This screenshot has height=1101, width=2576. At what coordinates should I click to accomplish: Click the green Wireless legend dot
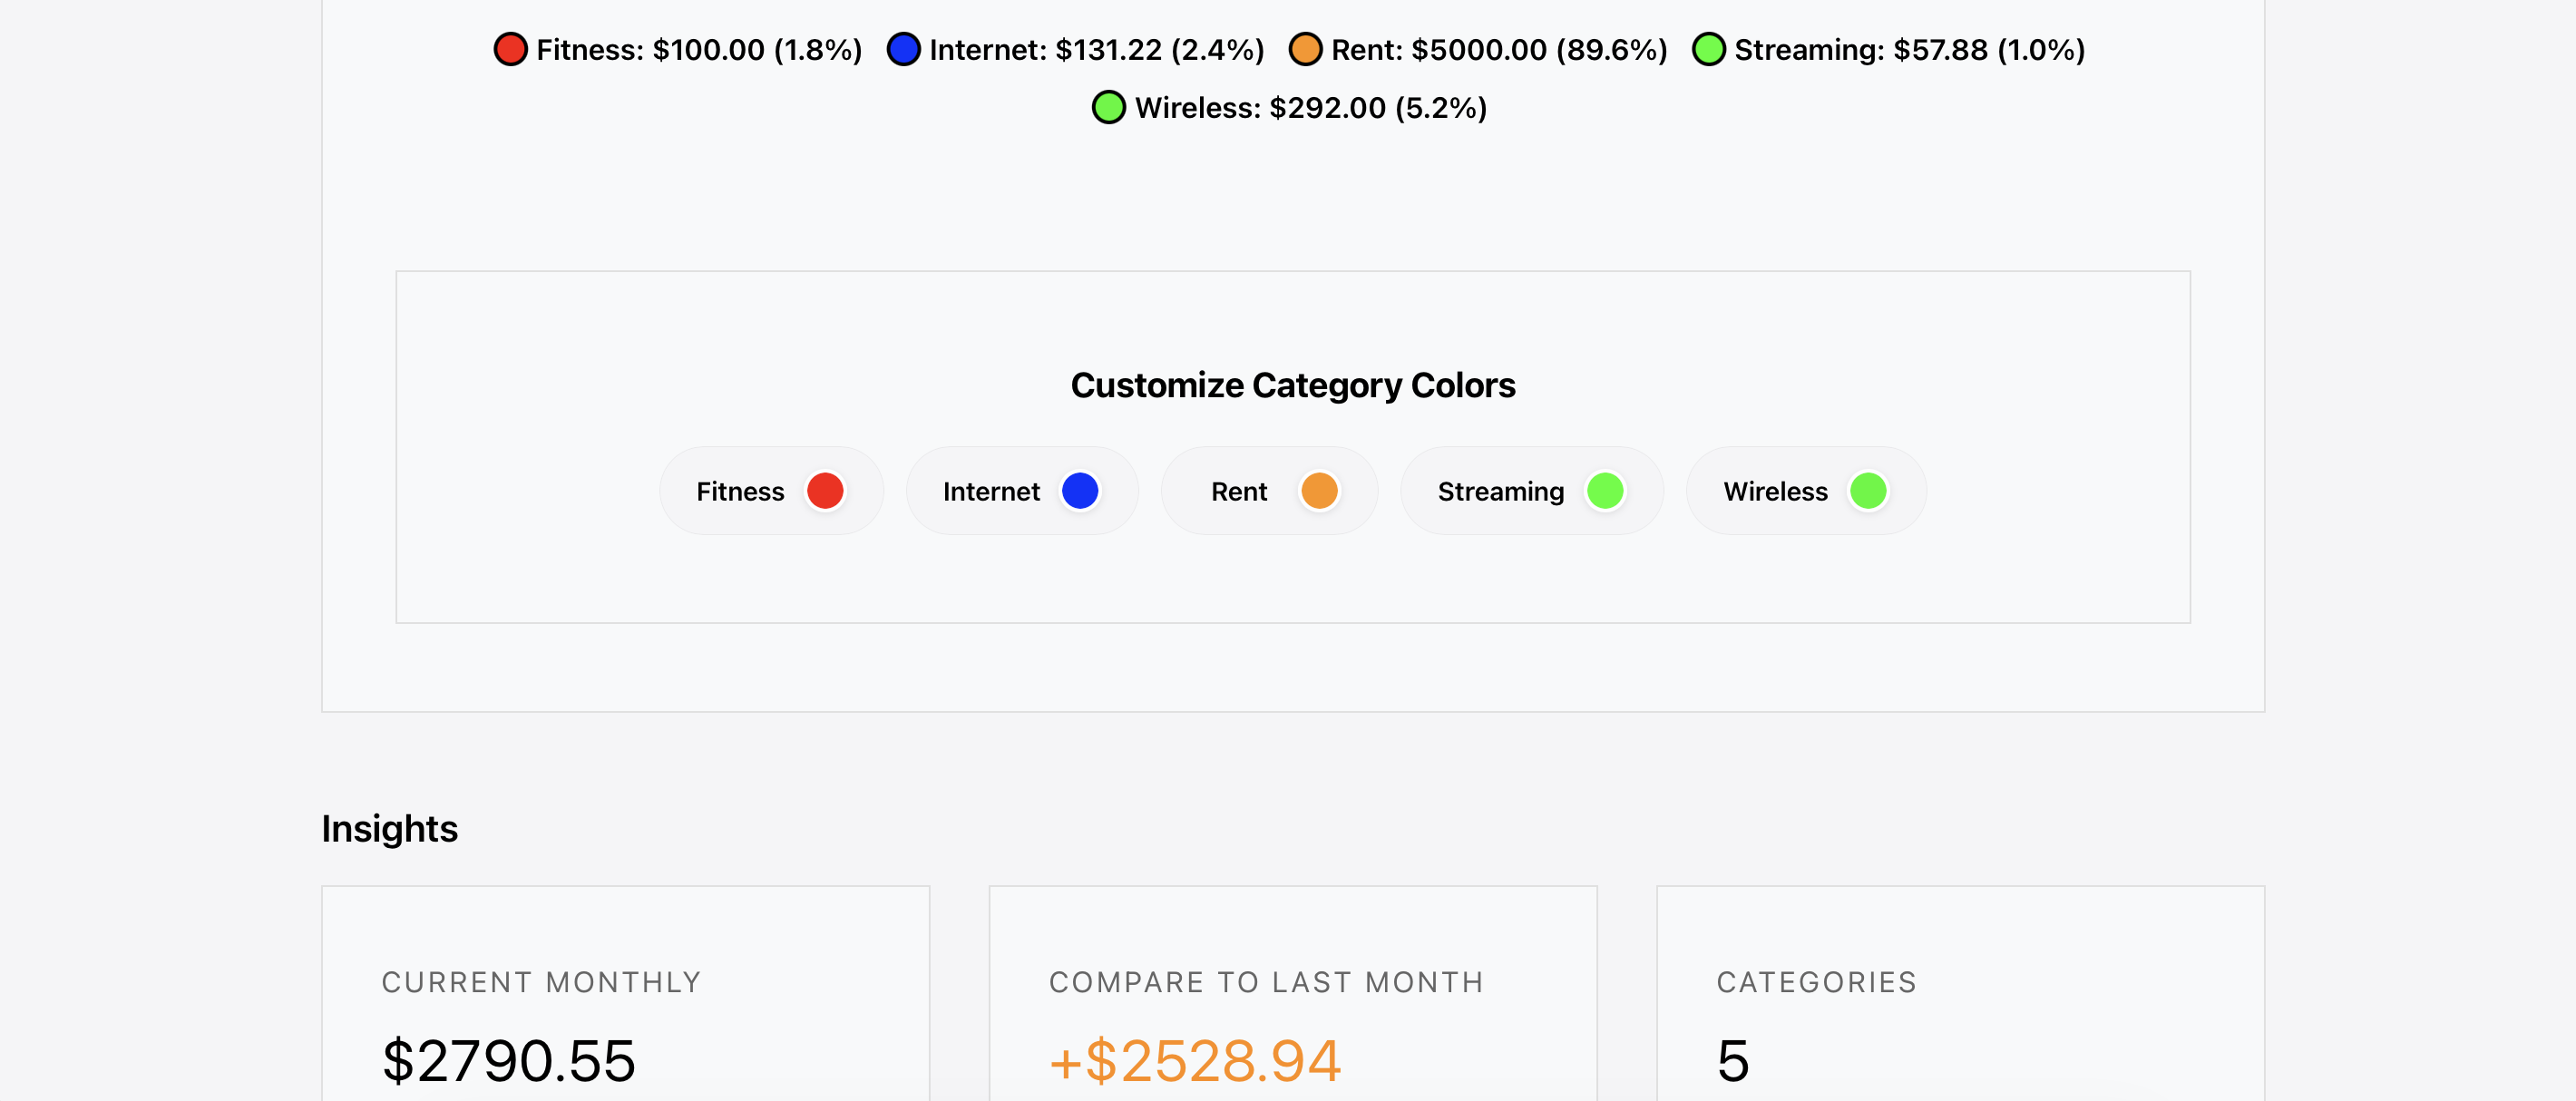coord(1109,107)
